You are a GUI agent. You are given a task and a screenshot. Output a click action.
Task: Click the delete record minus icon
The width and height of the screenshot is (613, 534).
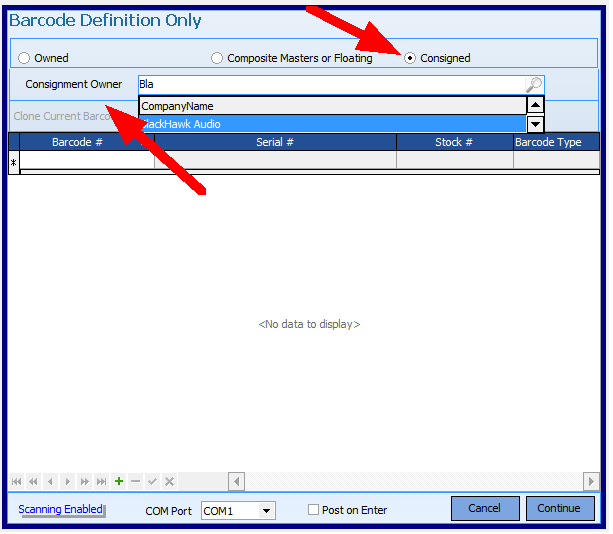tap(136, 482)
